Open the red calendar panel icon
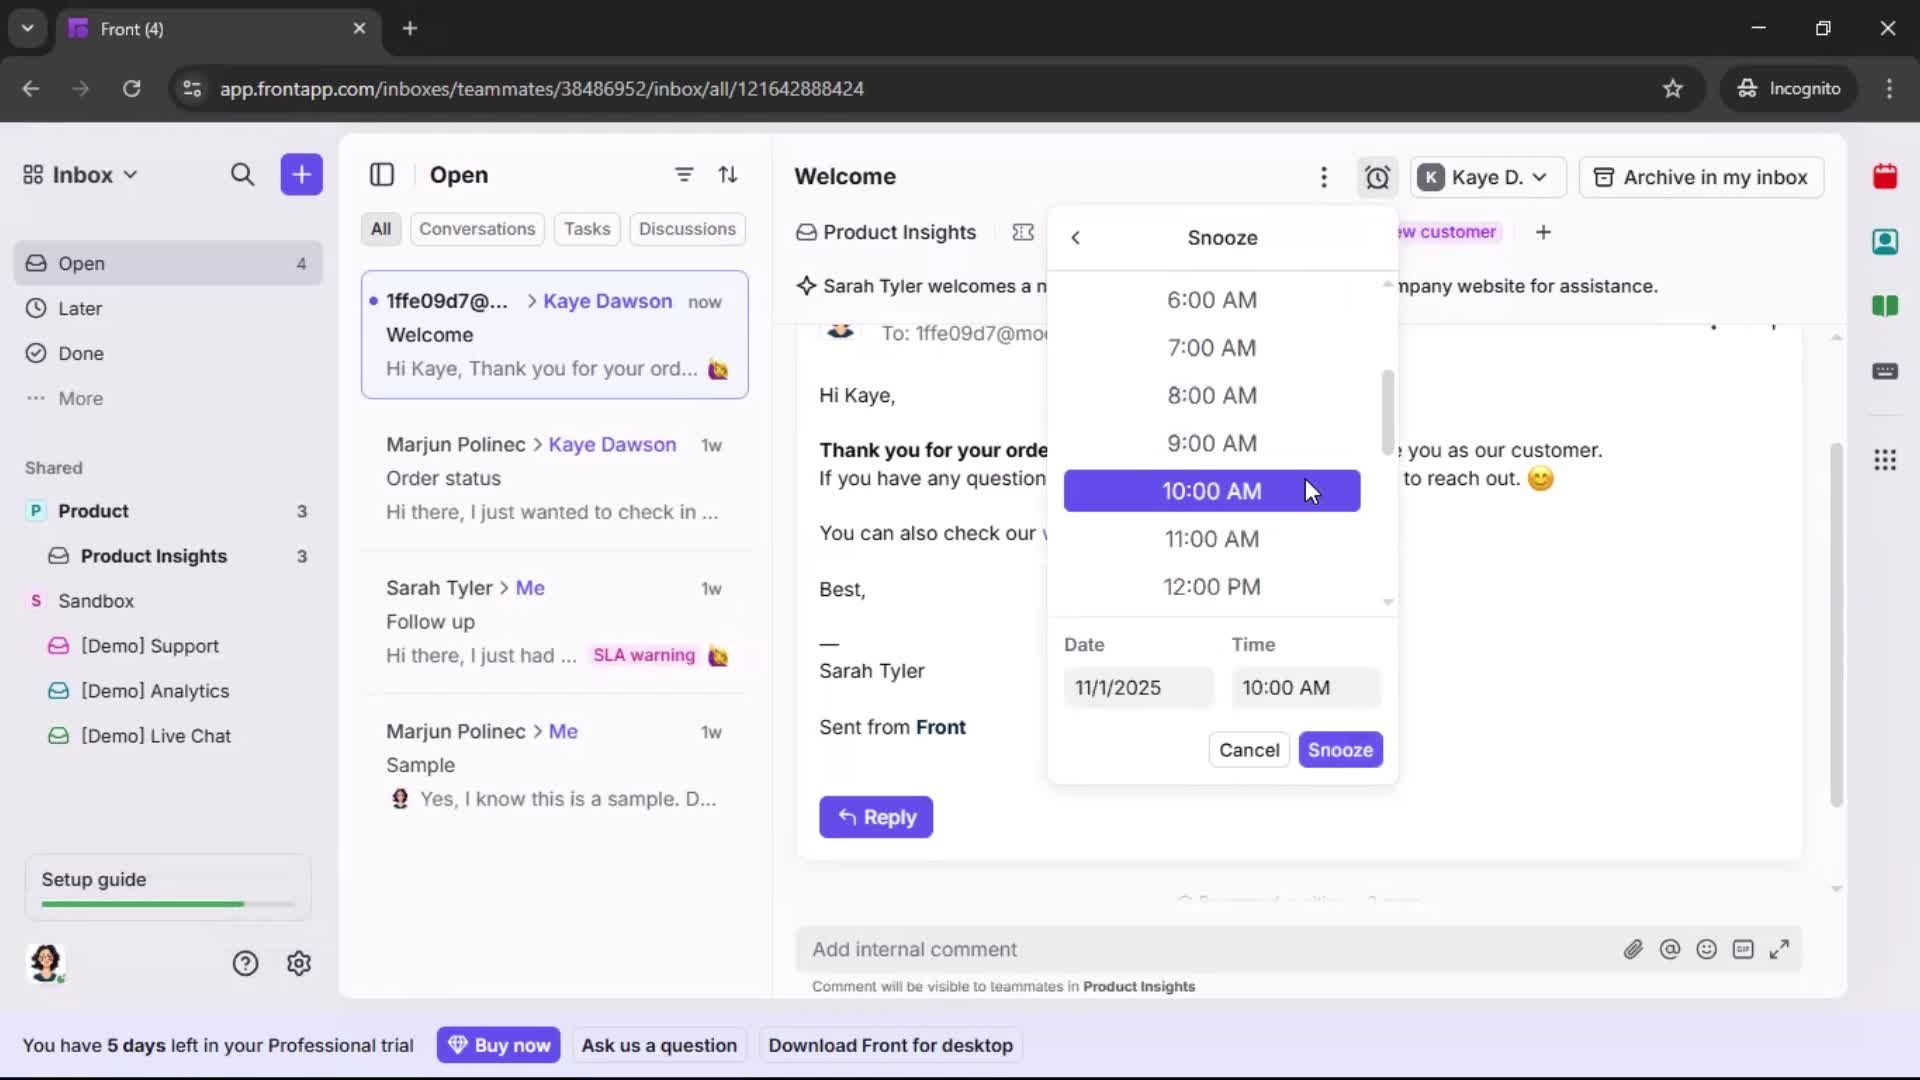Screen dimensions: 1920x1080 click(x=1886, y=177)
